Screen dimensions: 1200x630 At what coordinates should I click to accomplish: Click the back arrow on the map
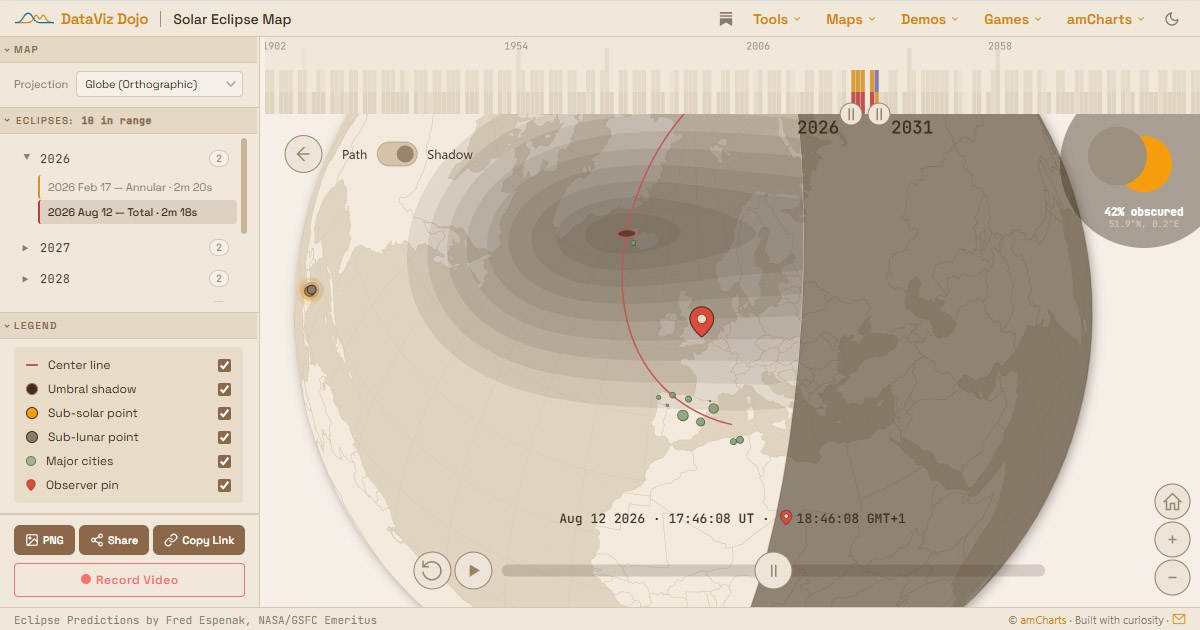[x=303, y=153]
